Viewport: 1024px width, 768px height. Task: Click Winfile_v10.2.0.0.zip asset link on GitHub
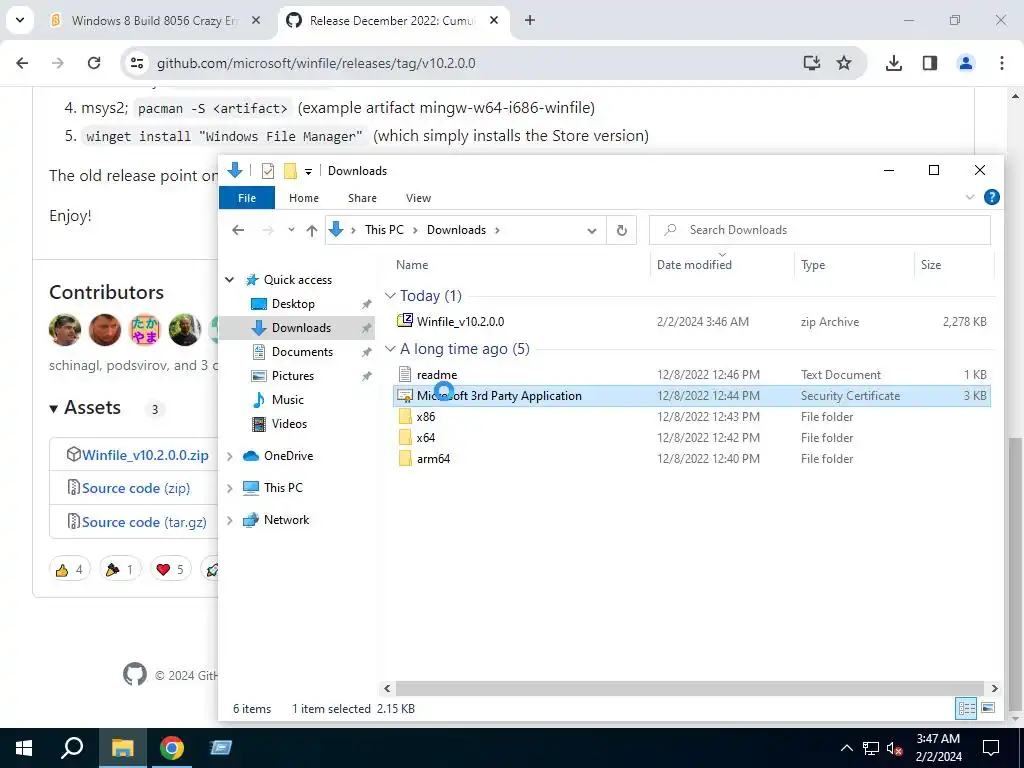pyautogui.click(x=145, y=455)
